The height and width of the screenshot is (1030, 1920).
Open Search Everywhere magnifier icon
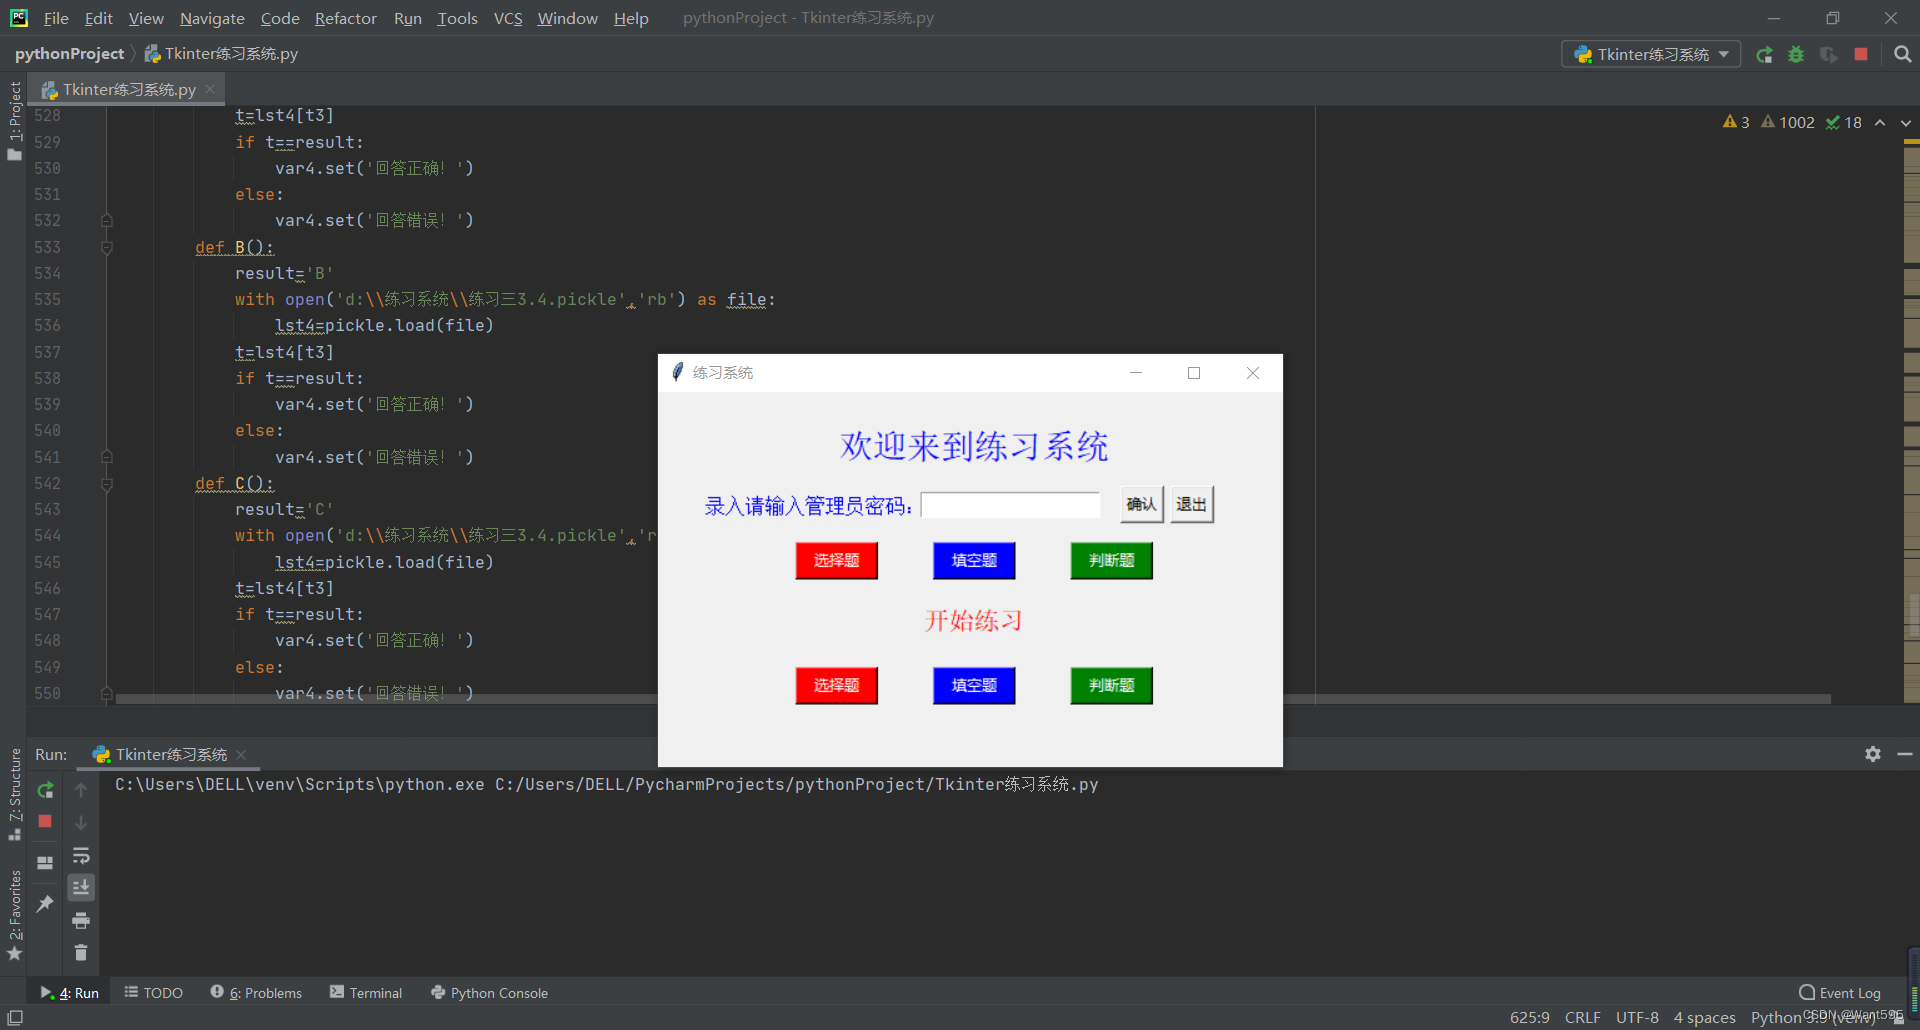tap(1903, 55)
